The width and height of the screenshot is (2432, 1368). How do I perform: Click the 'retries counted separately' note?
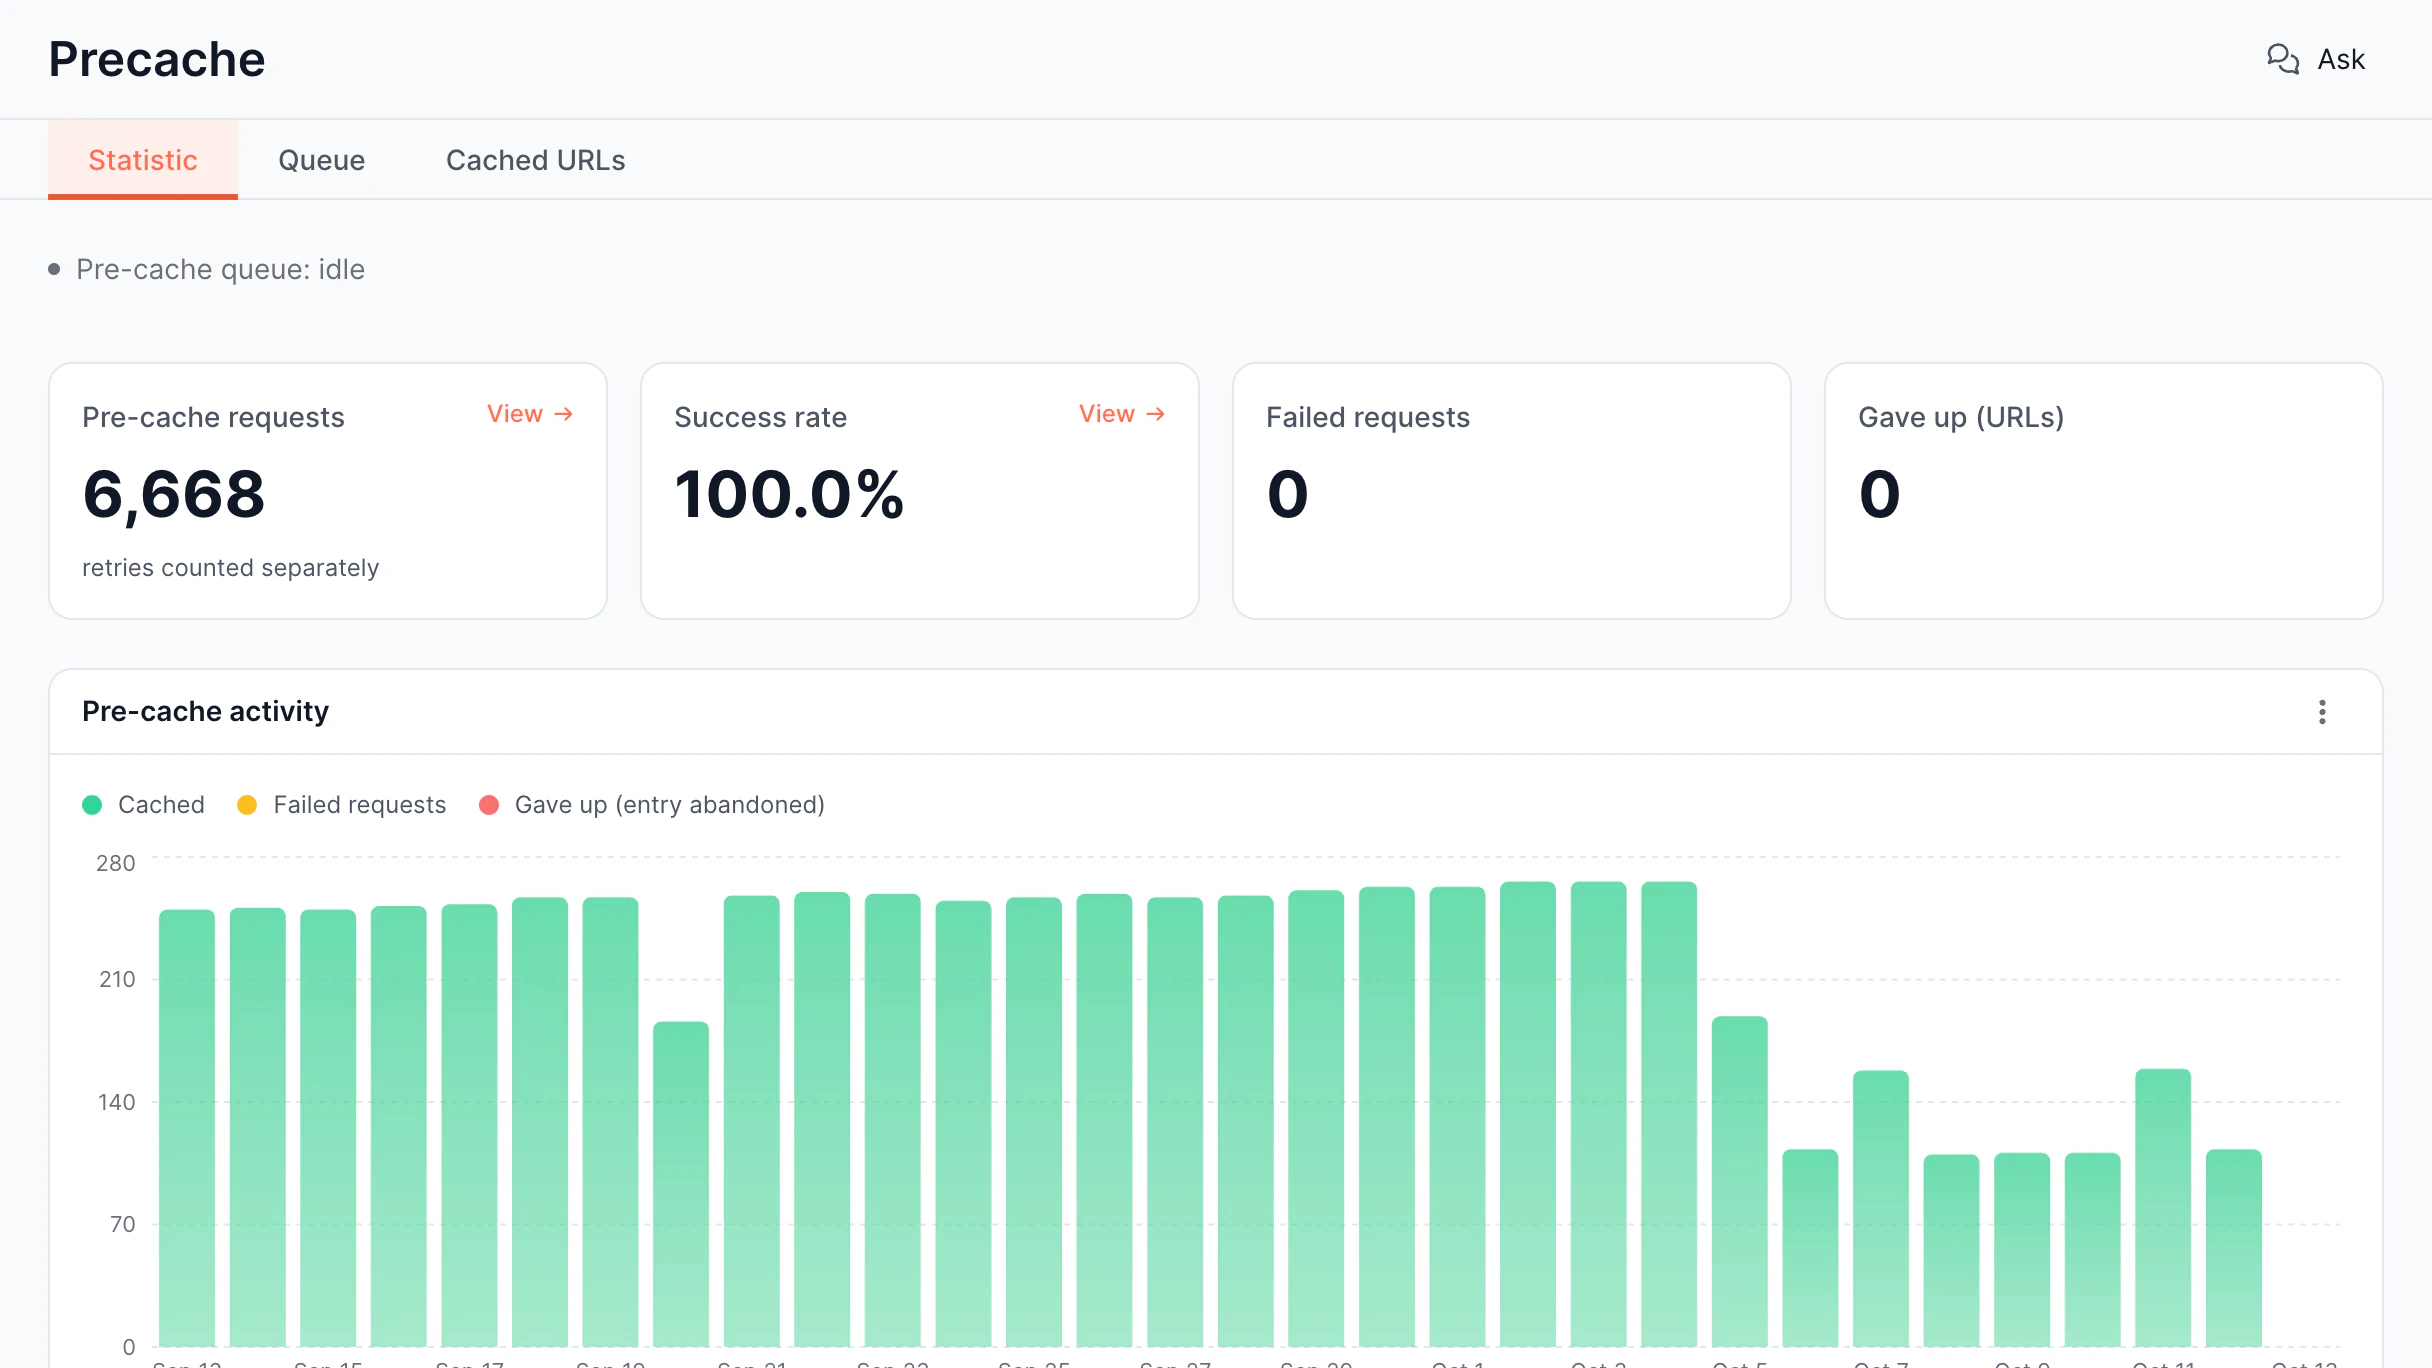pos(230,568)
